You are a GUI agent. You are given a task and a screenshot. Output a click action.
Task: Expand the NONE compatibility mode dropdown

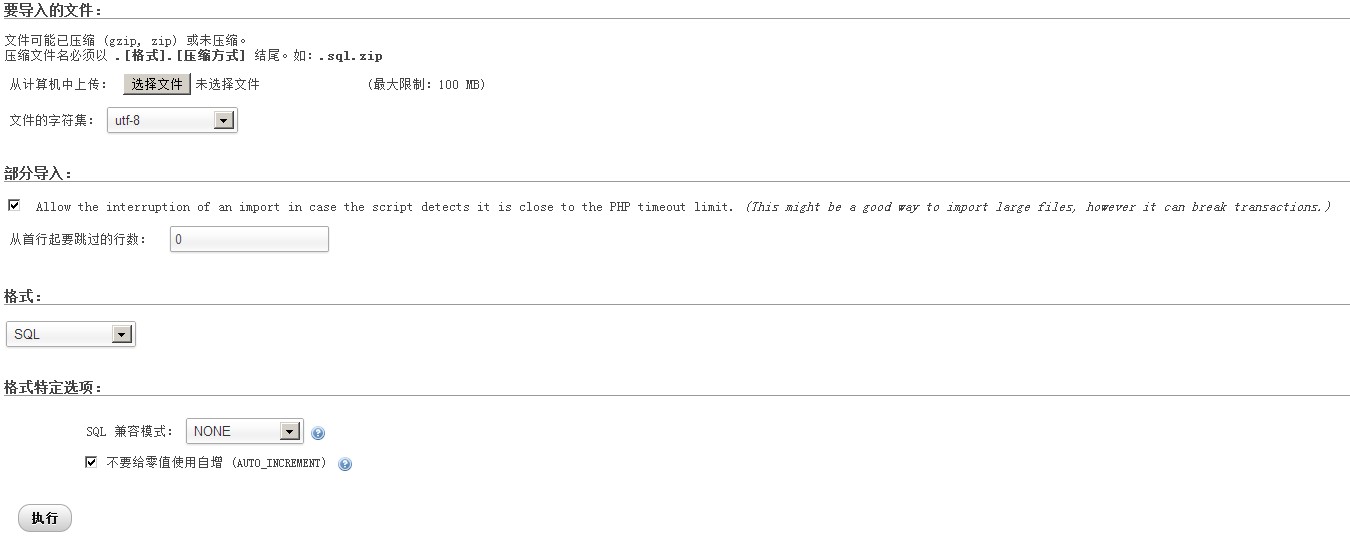[244, 431]
